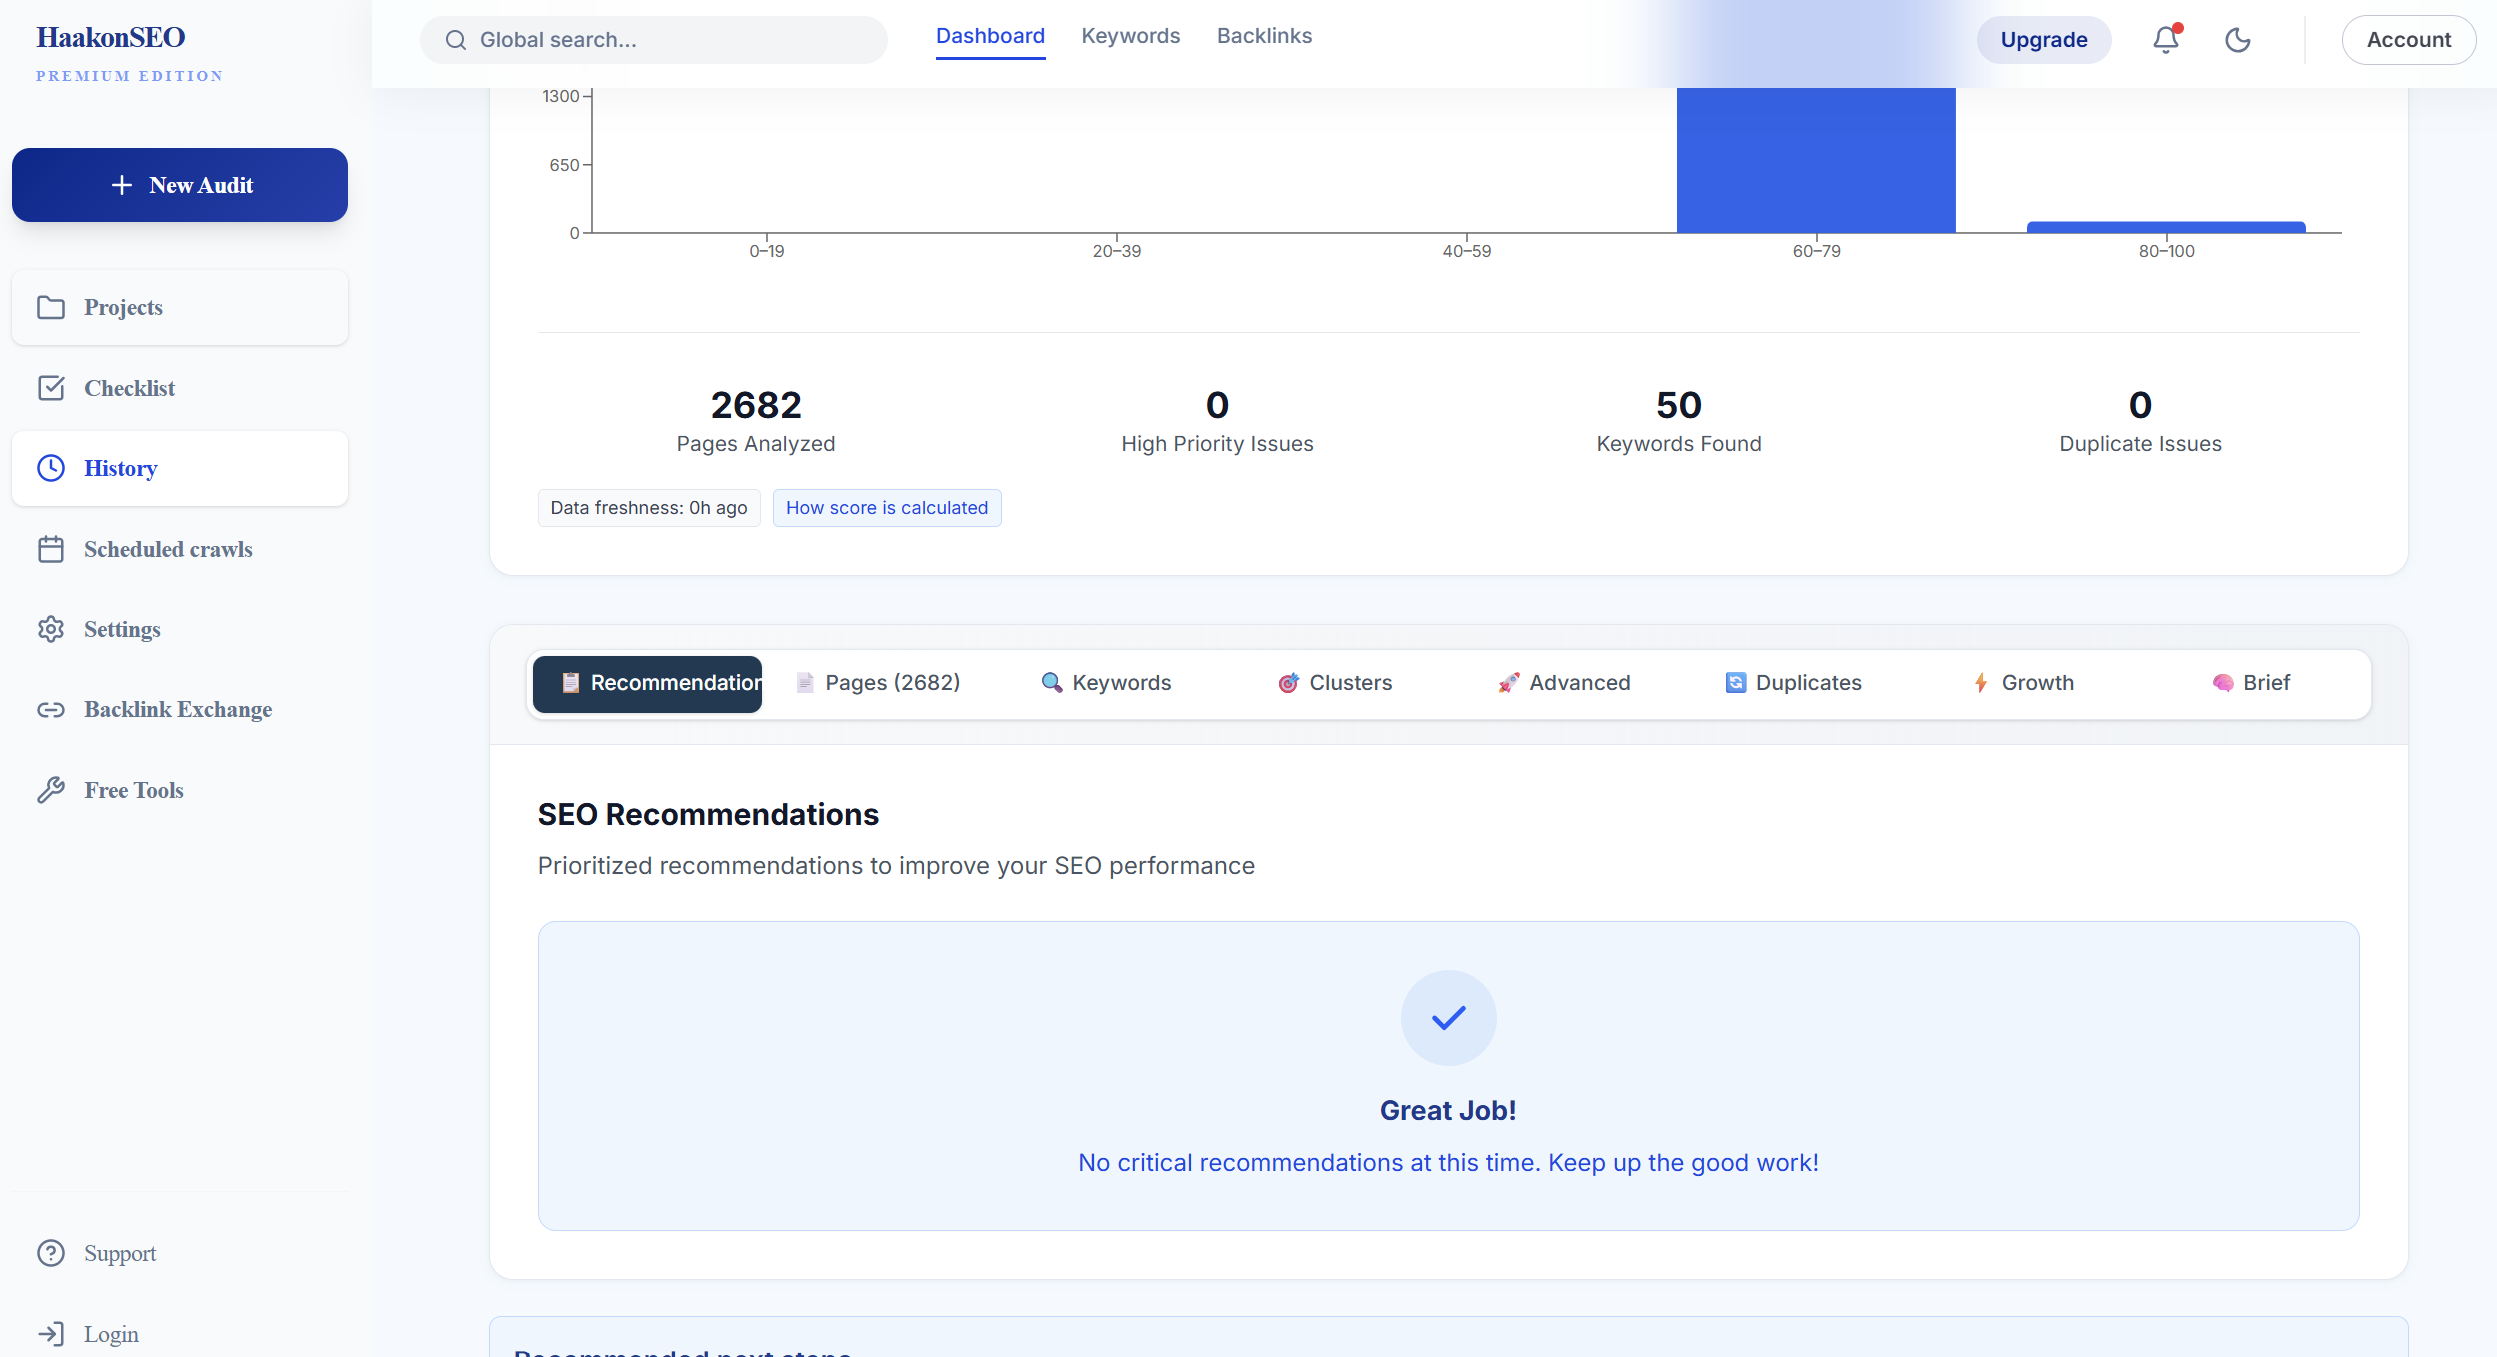
Task: Switch to the Pages (2682) tab
Action: 878,683
